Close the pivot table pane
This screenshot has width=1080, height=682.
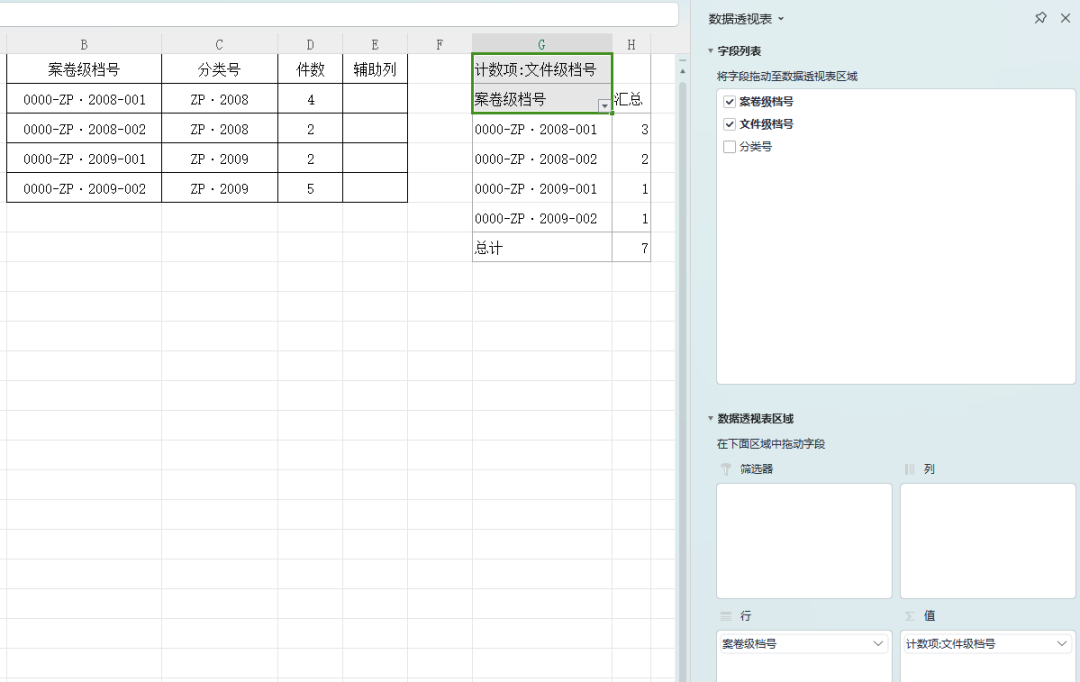tap(1066, 18)
